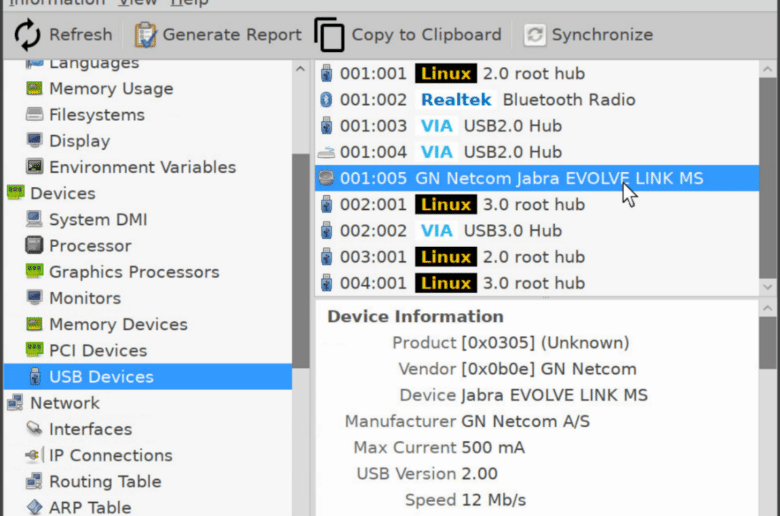780x516 pixels.
Task: Click the Memory Devices icon
Action: [34, 324]
